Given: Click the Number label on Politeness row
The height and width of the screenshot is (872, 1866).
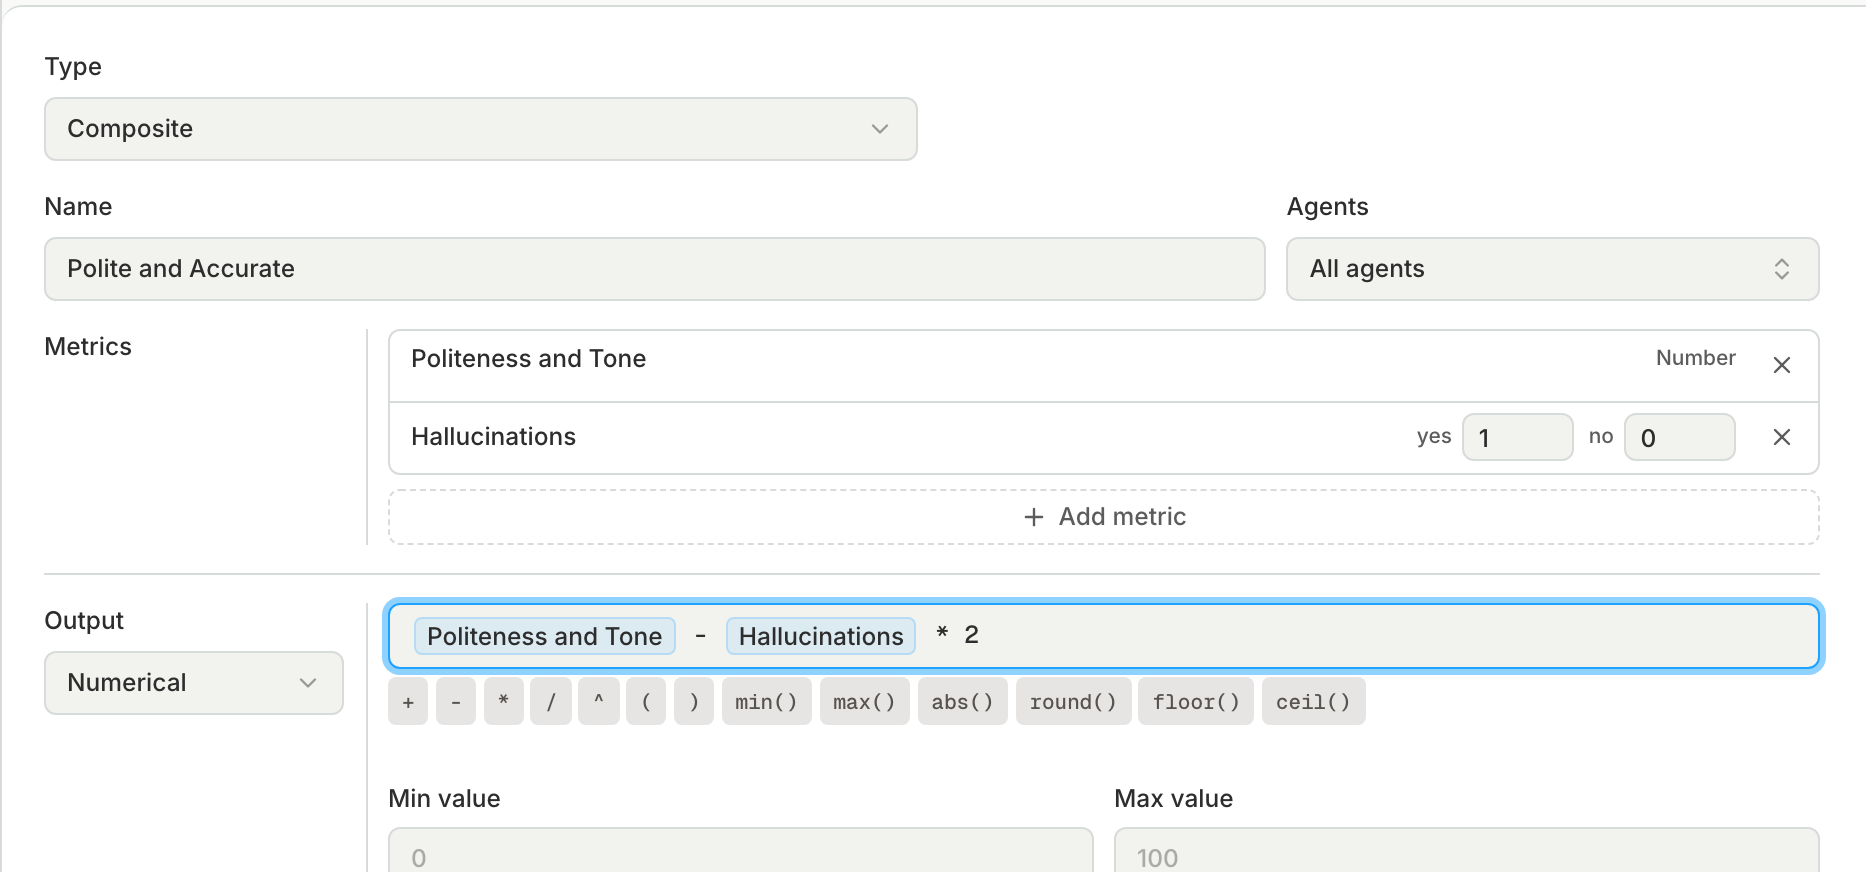Looking at the screenshot, I should click(1696, 358).
